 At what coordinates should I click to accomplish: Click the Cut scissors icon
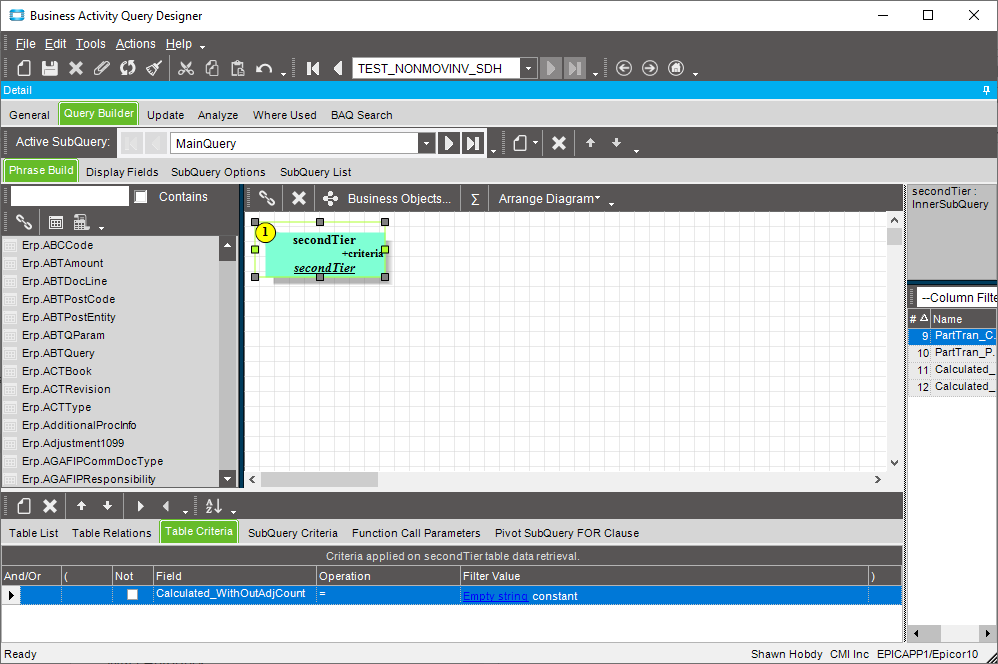click(185, 68)
